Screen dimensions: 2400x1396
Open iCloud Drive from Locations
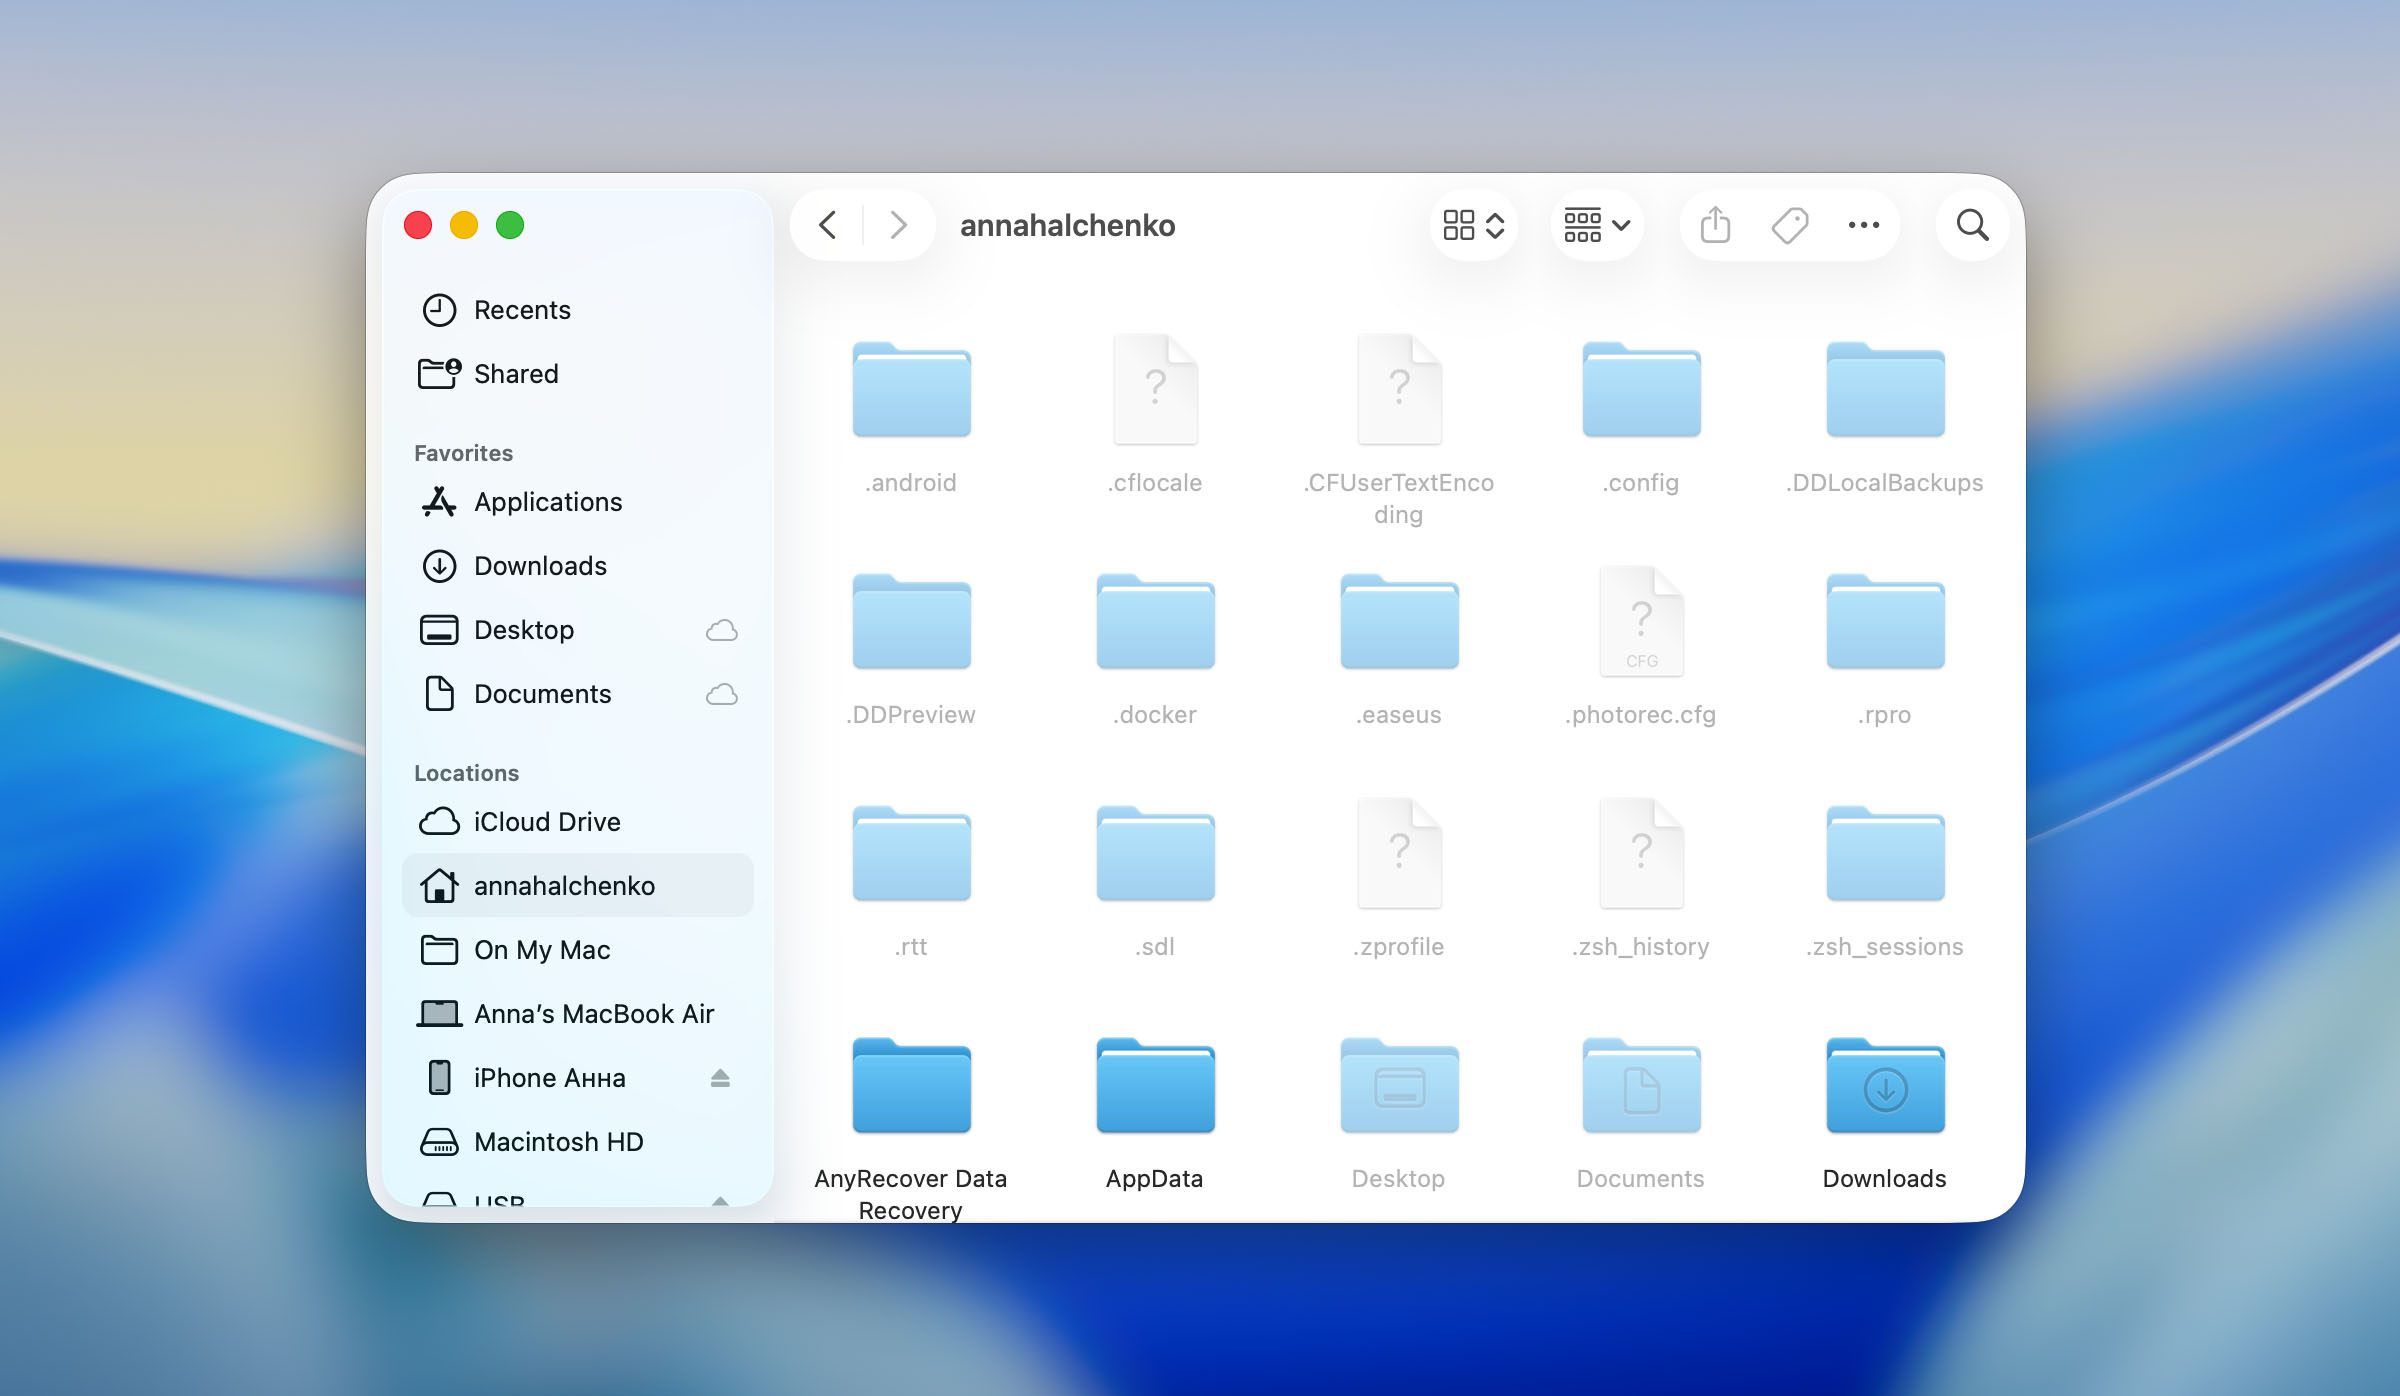pyautogui.click(x=546, y=821)
